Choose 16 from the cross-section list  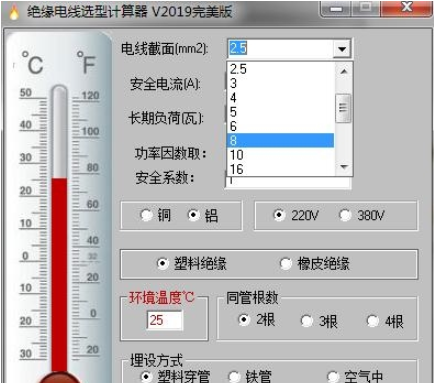coord(280,169)
